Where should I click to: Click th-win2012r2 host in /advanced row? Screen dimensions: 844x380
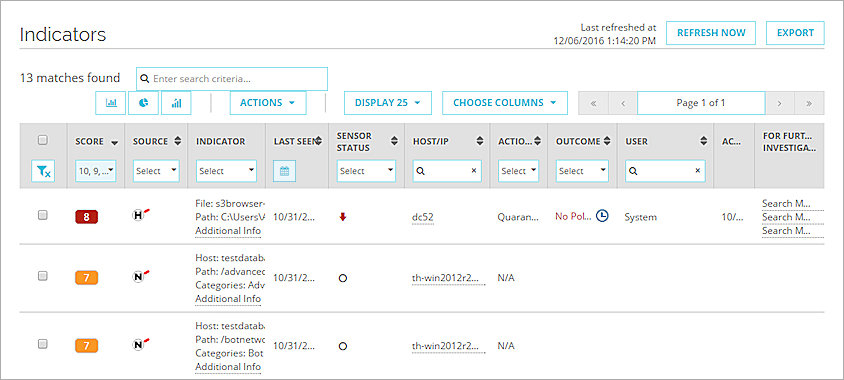click(x=448, y=278)
